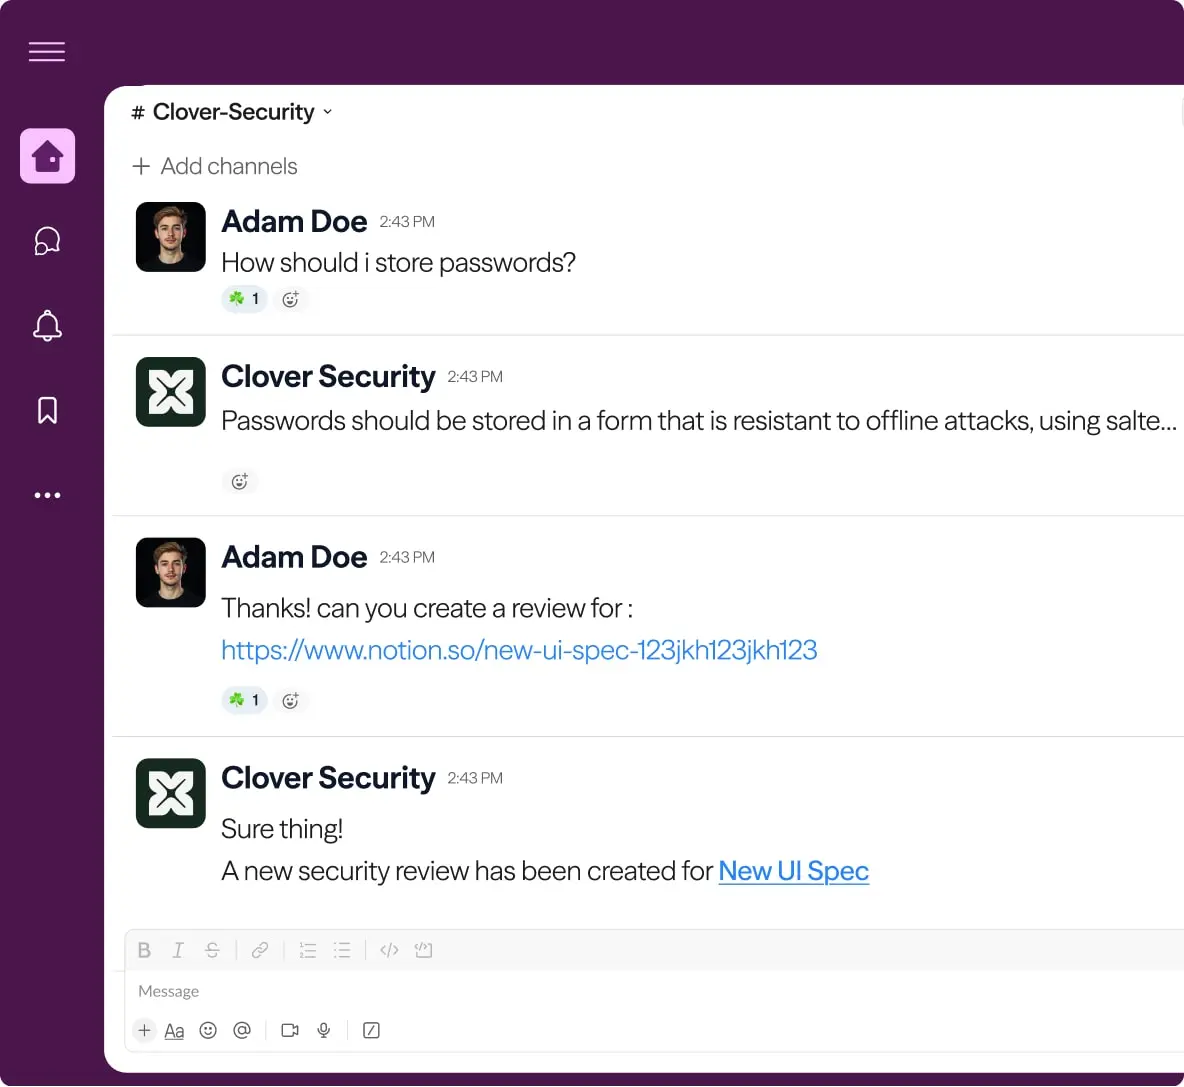1184x1087 pixels.
Task: Open direct messages from the sidebar
Action: tap(47, 240)
